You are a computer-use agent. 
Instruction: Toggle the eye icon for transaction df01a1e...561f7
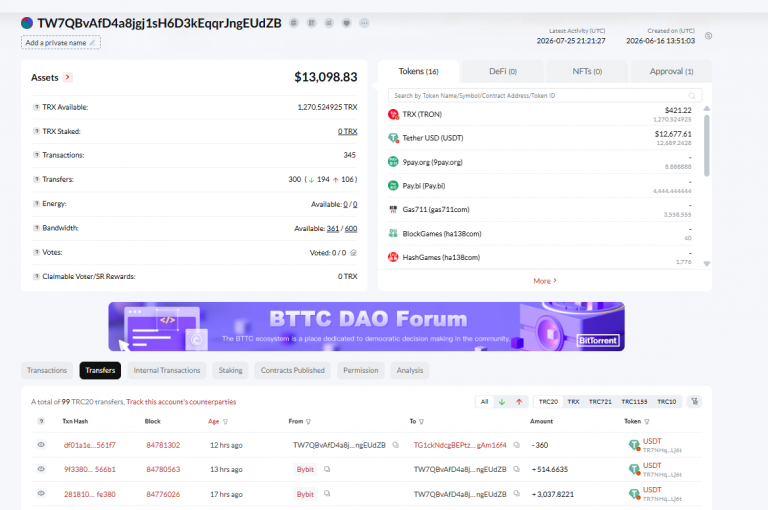41,445
